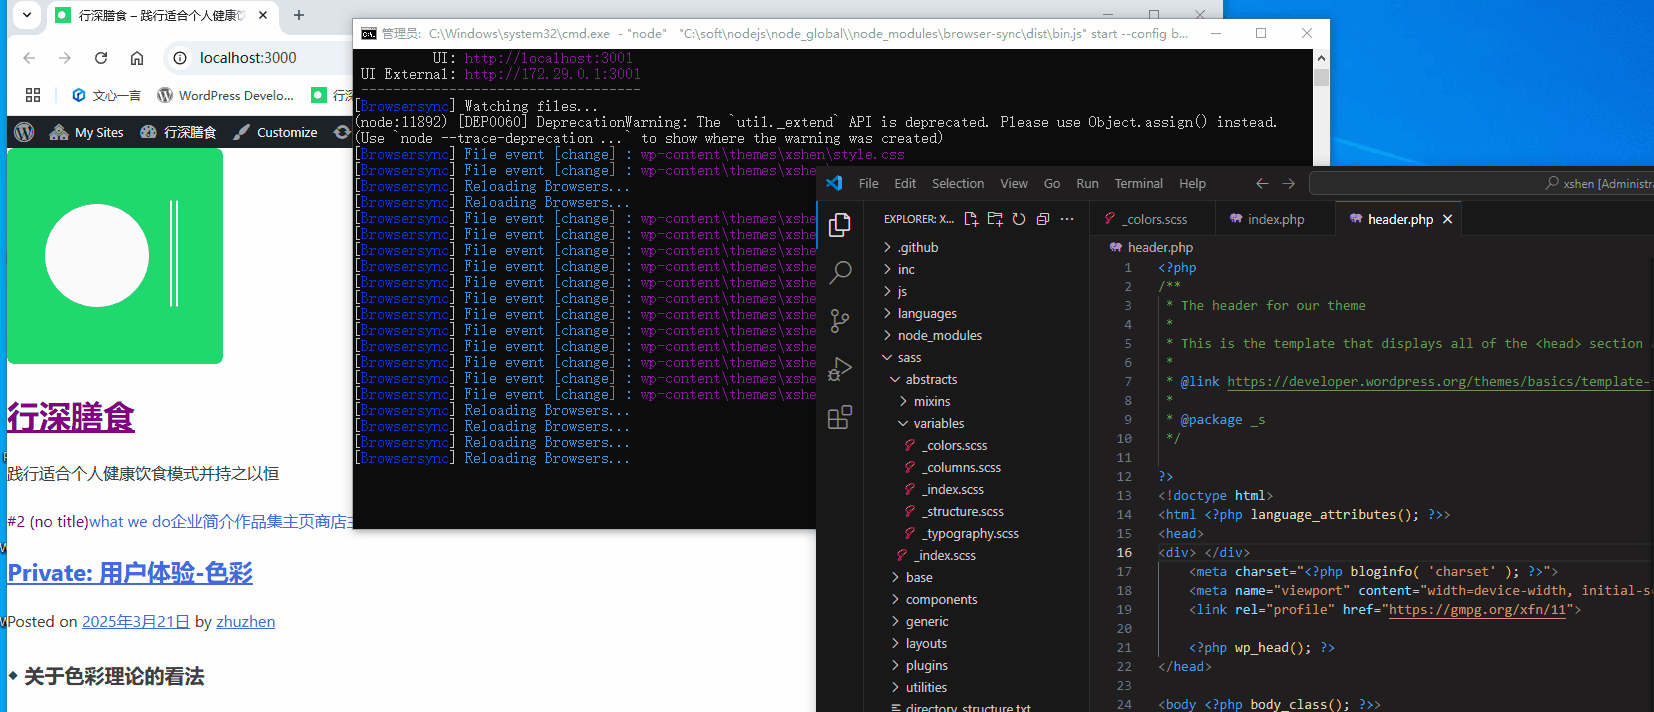Open _colors.scss in the Explorer file tree

[x=955, y=445]
